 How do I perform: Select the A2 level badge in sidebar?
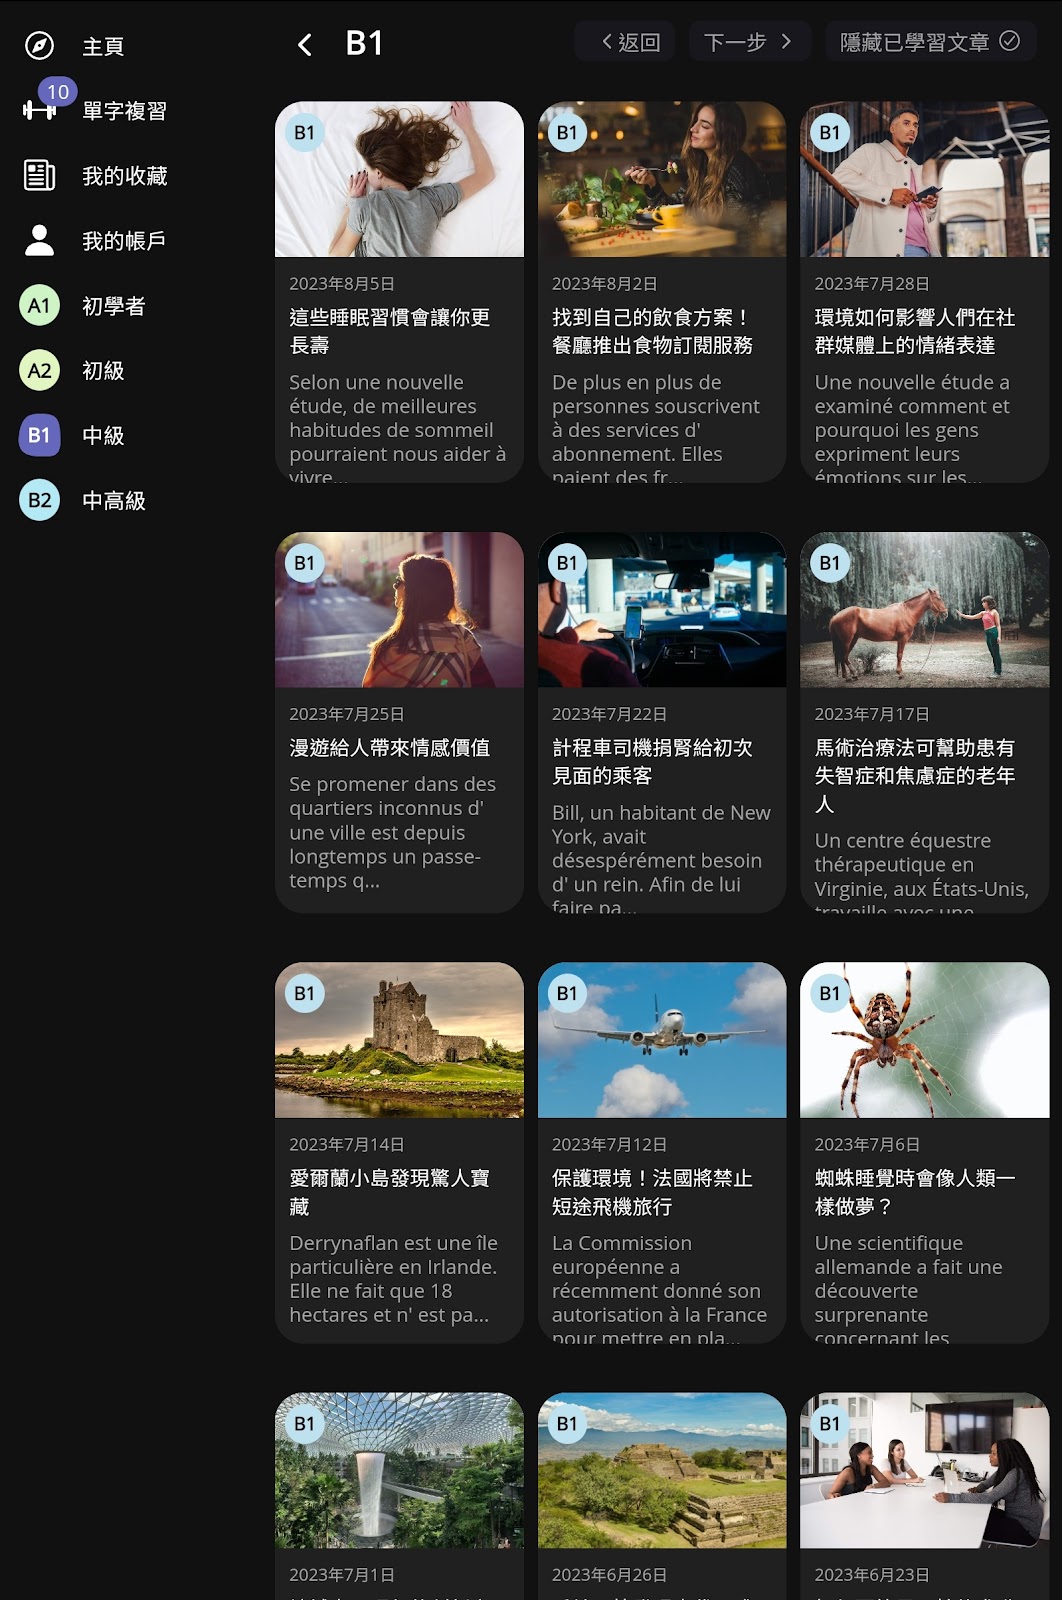point(39,370)
